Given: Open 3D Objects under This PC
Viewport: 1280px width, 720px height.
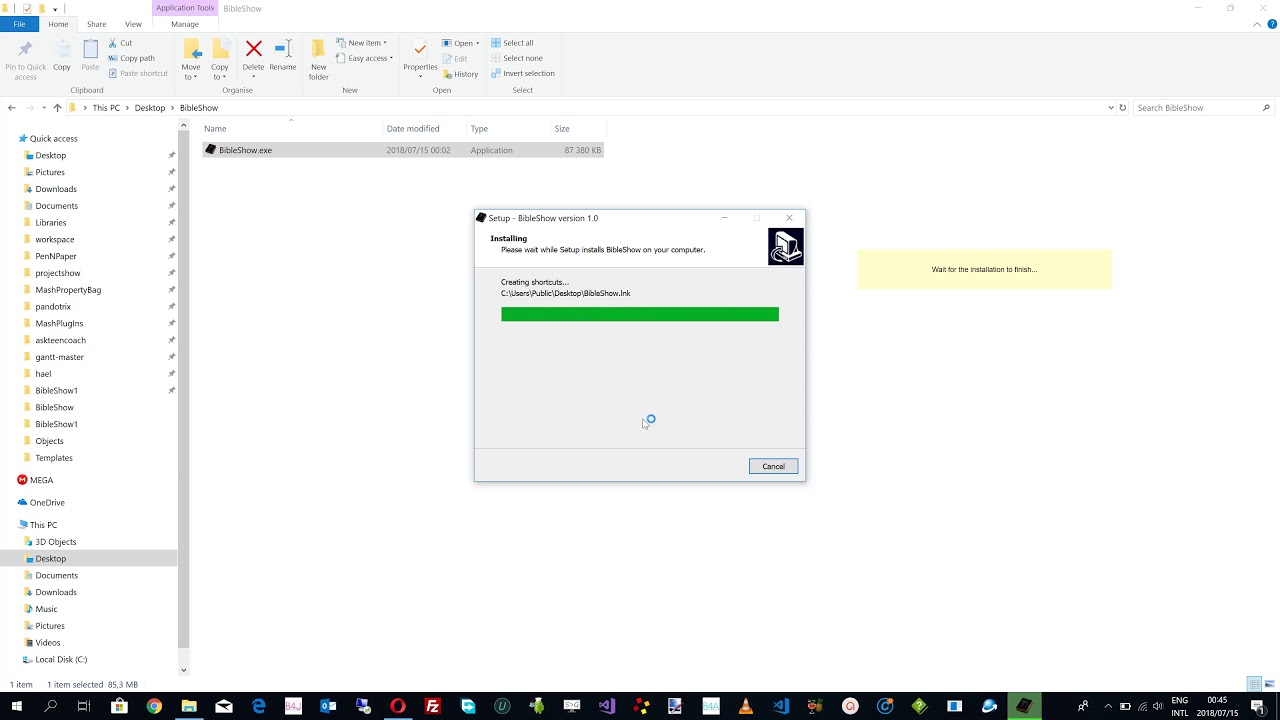Looking at the screenshot, I should 56,542.
